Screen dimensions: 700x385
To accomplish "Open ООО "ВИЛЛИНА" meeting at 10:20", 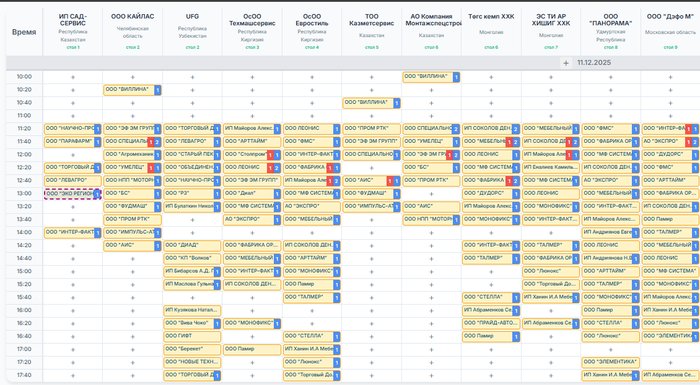I will pos(132,90).
